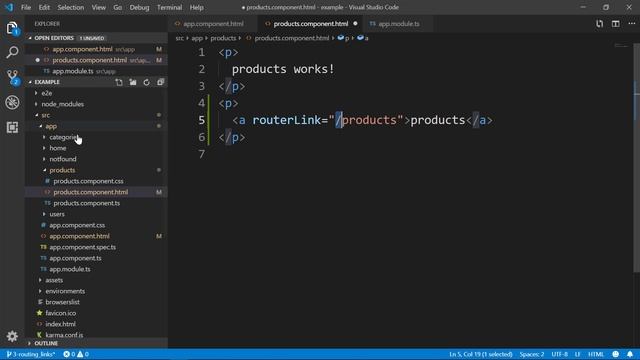Screen dimensions: 640x360
Task: Select products.component.html editor tab
Action: coord(311,24)
